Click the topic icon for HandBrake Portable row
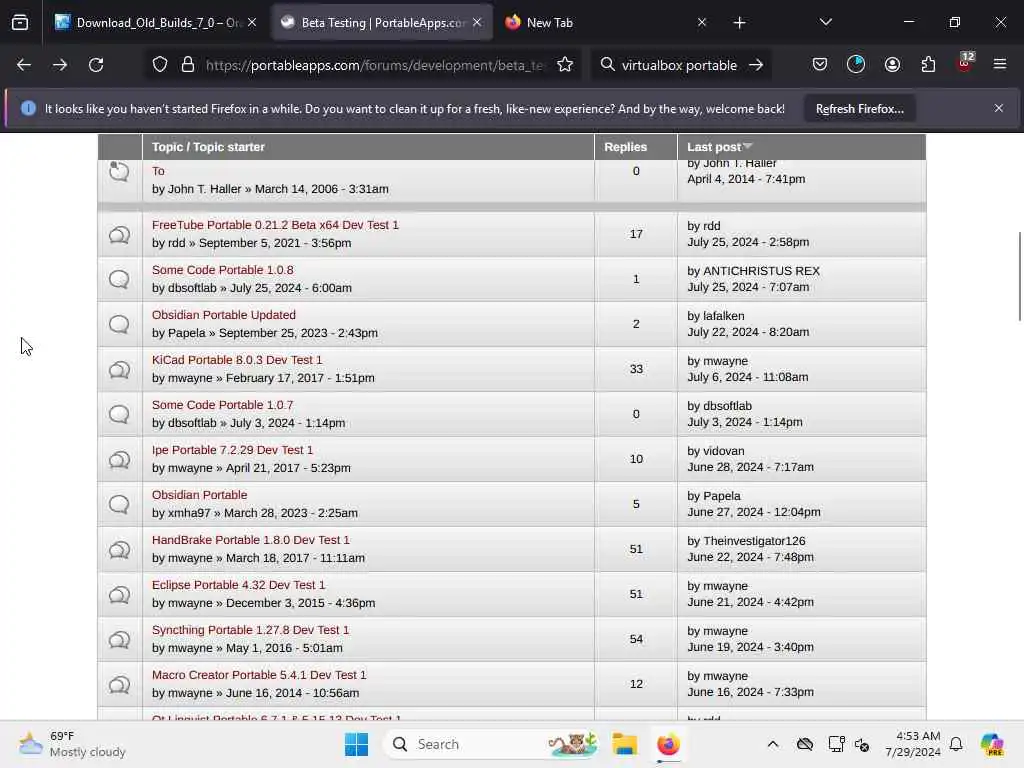Image resolution: width=1024 pixels, height=768 pixels. pos(120,550)
